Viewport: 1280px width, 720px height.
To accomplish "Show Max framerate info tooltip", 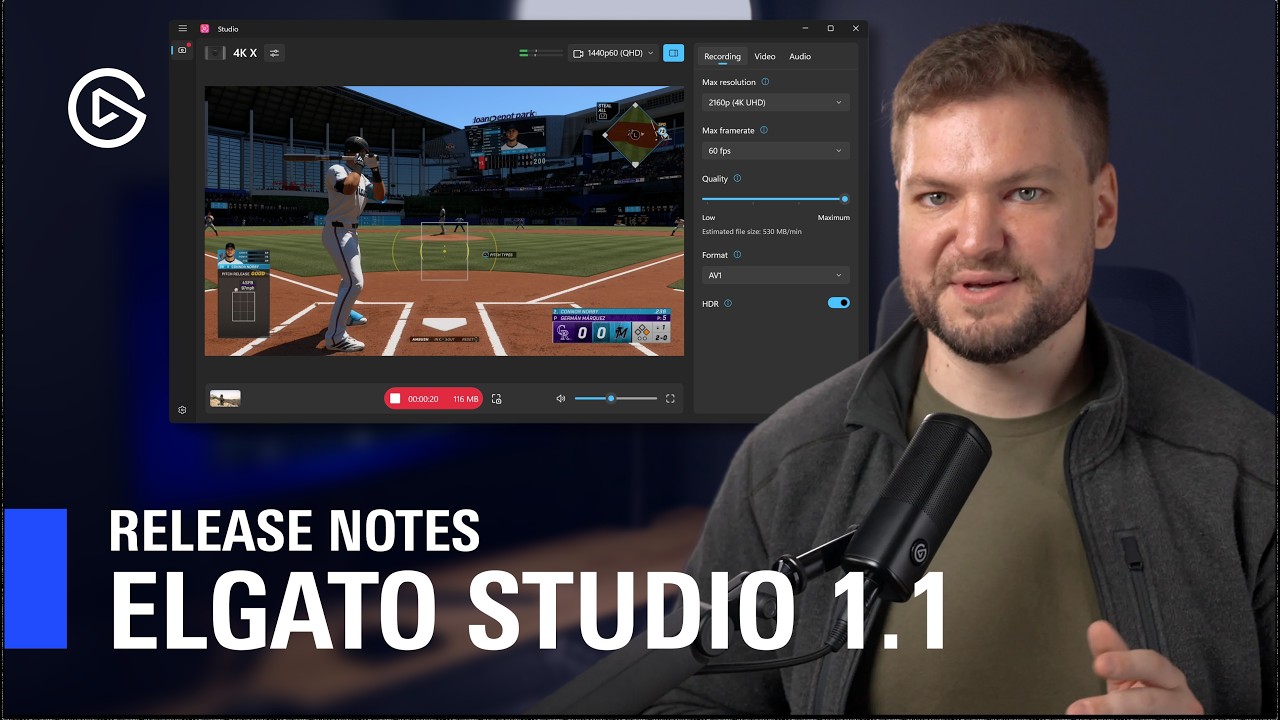I will (x=764, y=130).
